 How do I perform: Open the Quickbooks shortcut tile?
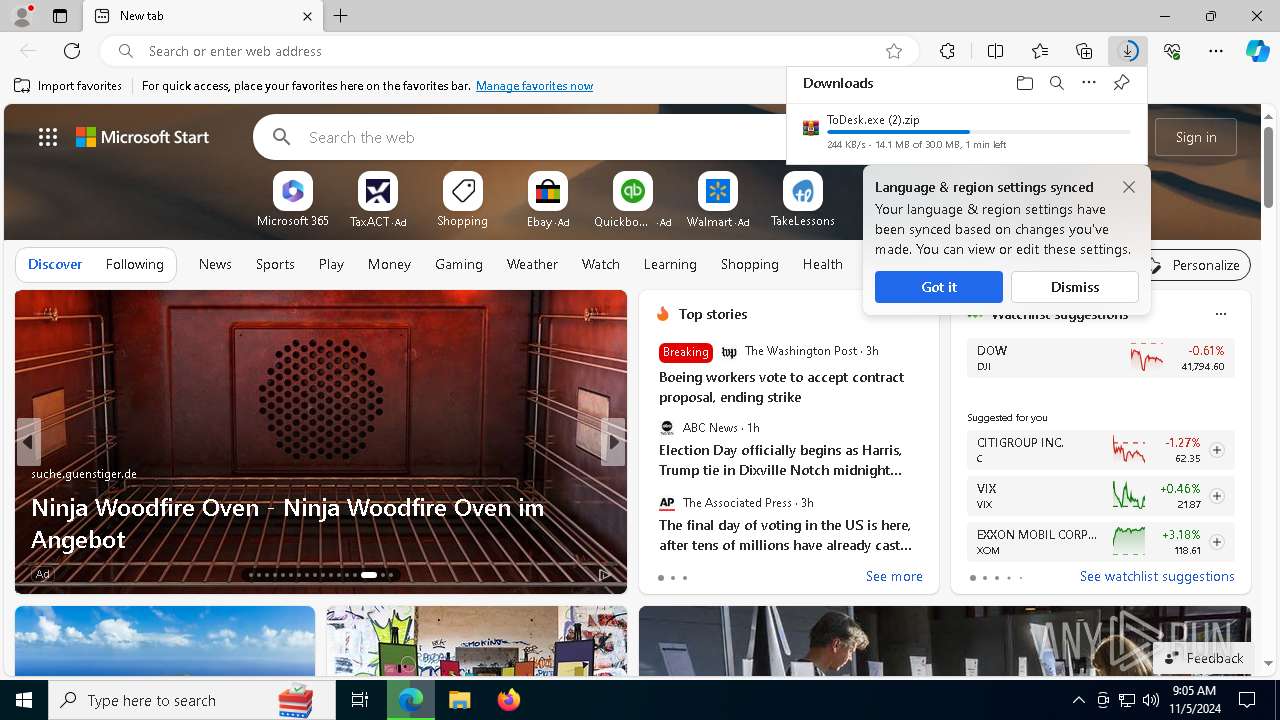pos(632,200)
